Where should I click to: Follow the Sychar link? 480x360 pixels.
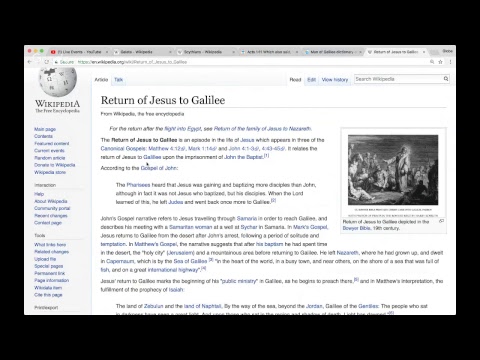point(249,227)
